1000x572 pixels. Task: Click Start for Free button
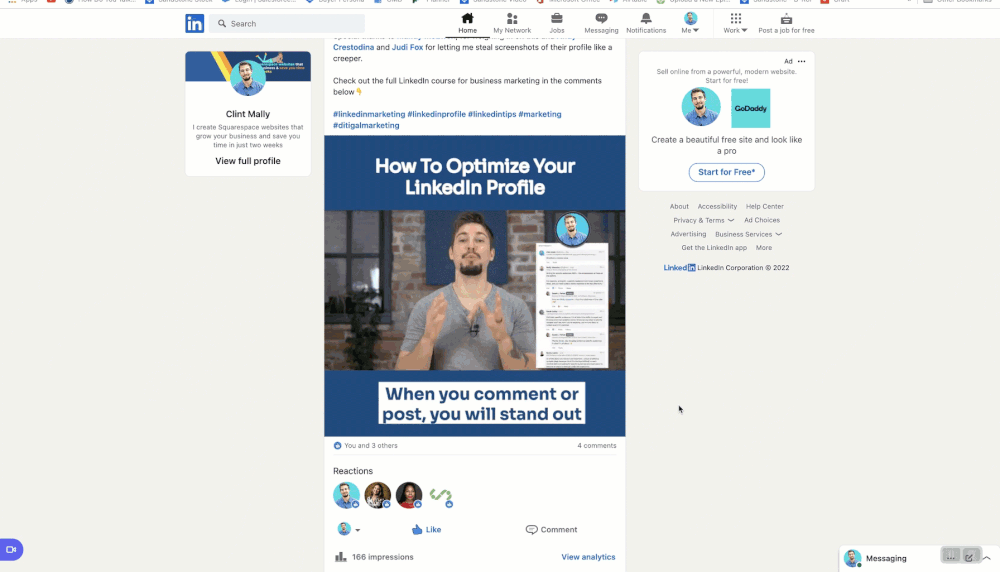[x=726, y=172]
